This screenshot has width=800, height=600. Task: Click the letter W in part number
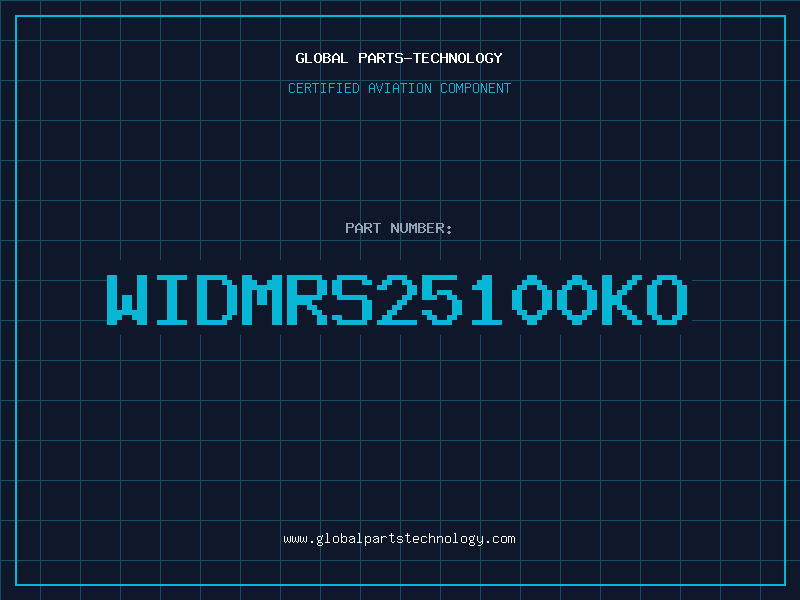point(127,299)
